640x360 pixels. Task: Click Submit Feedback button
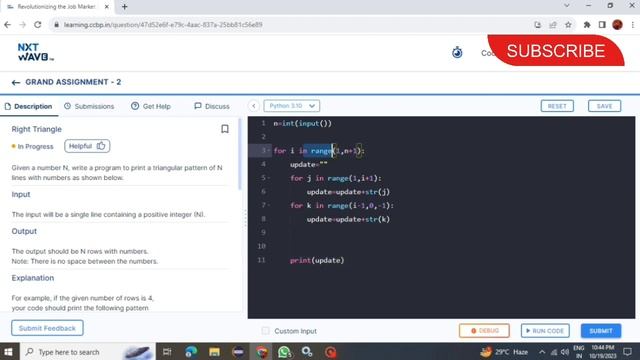click(x=47, y=328)
